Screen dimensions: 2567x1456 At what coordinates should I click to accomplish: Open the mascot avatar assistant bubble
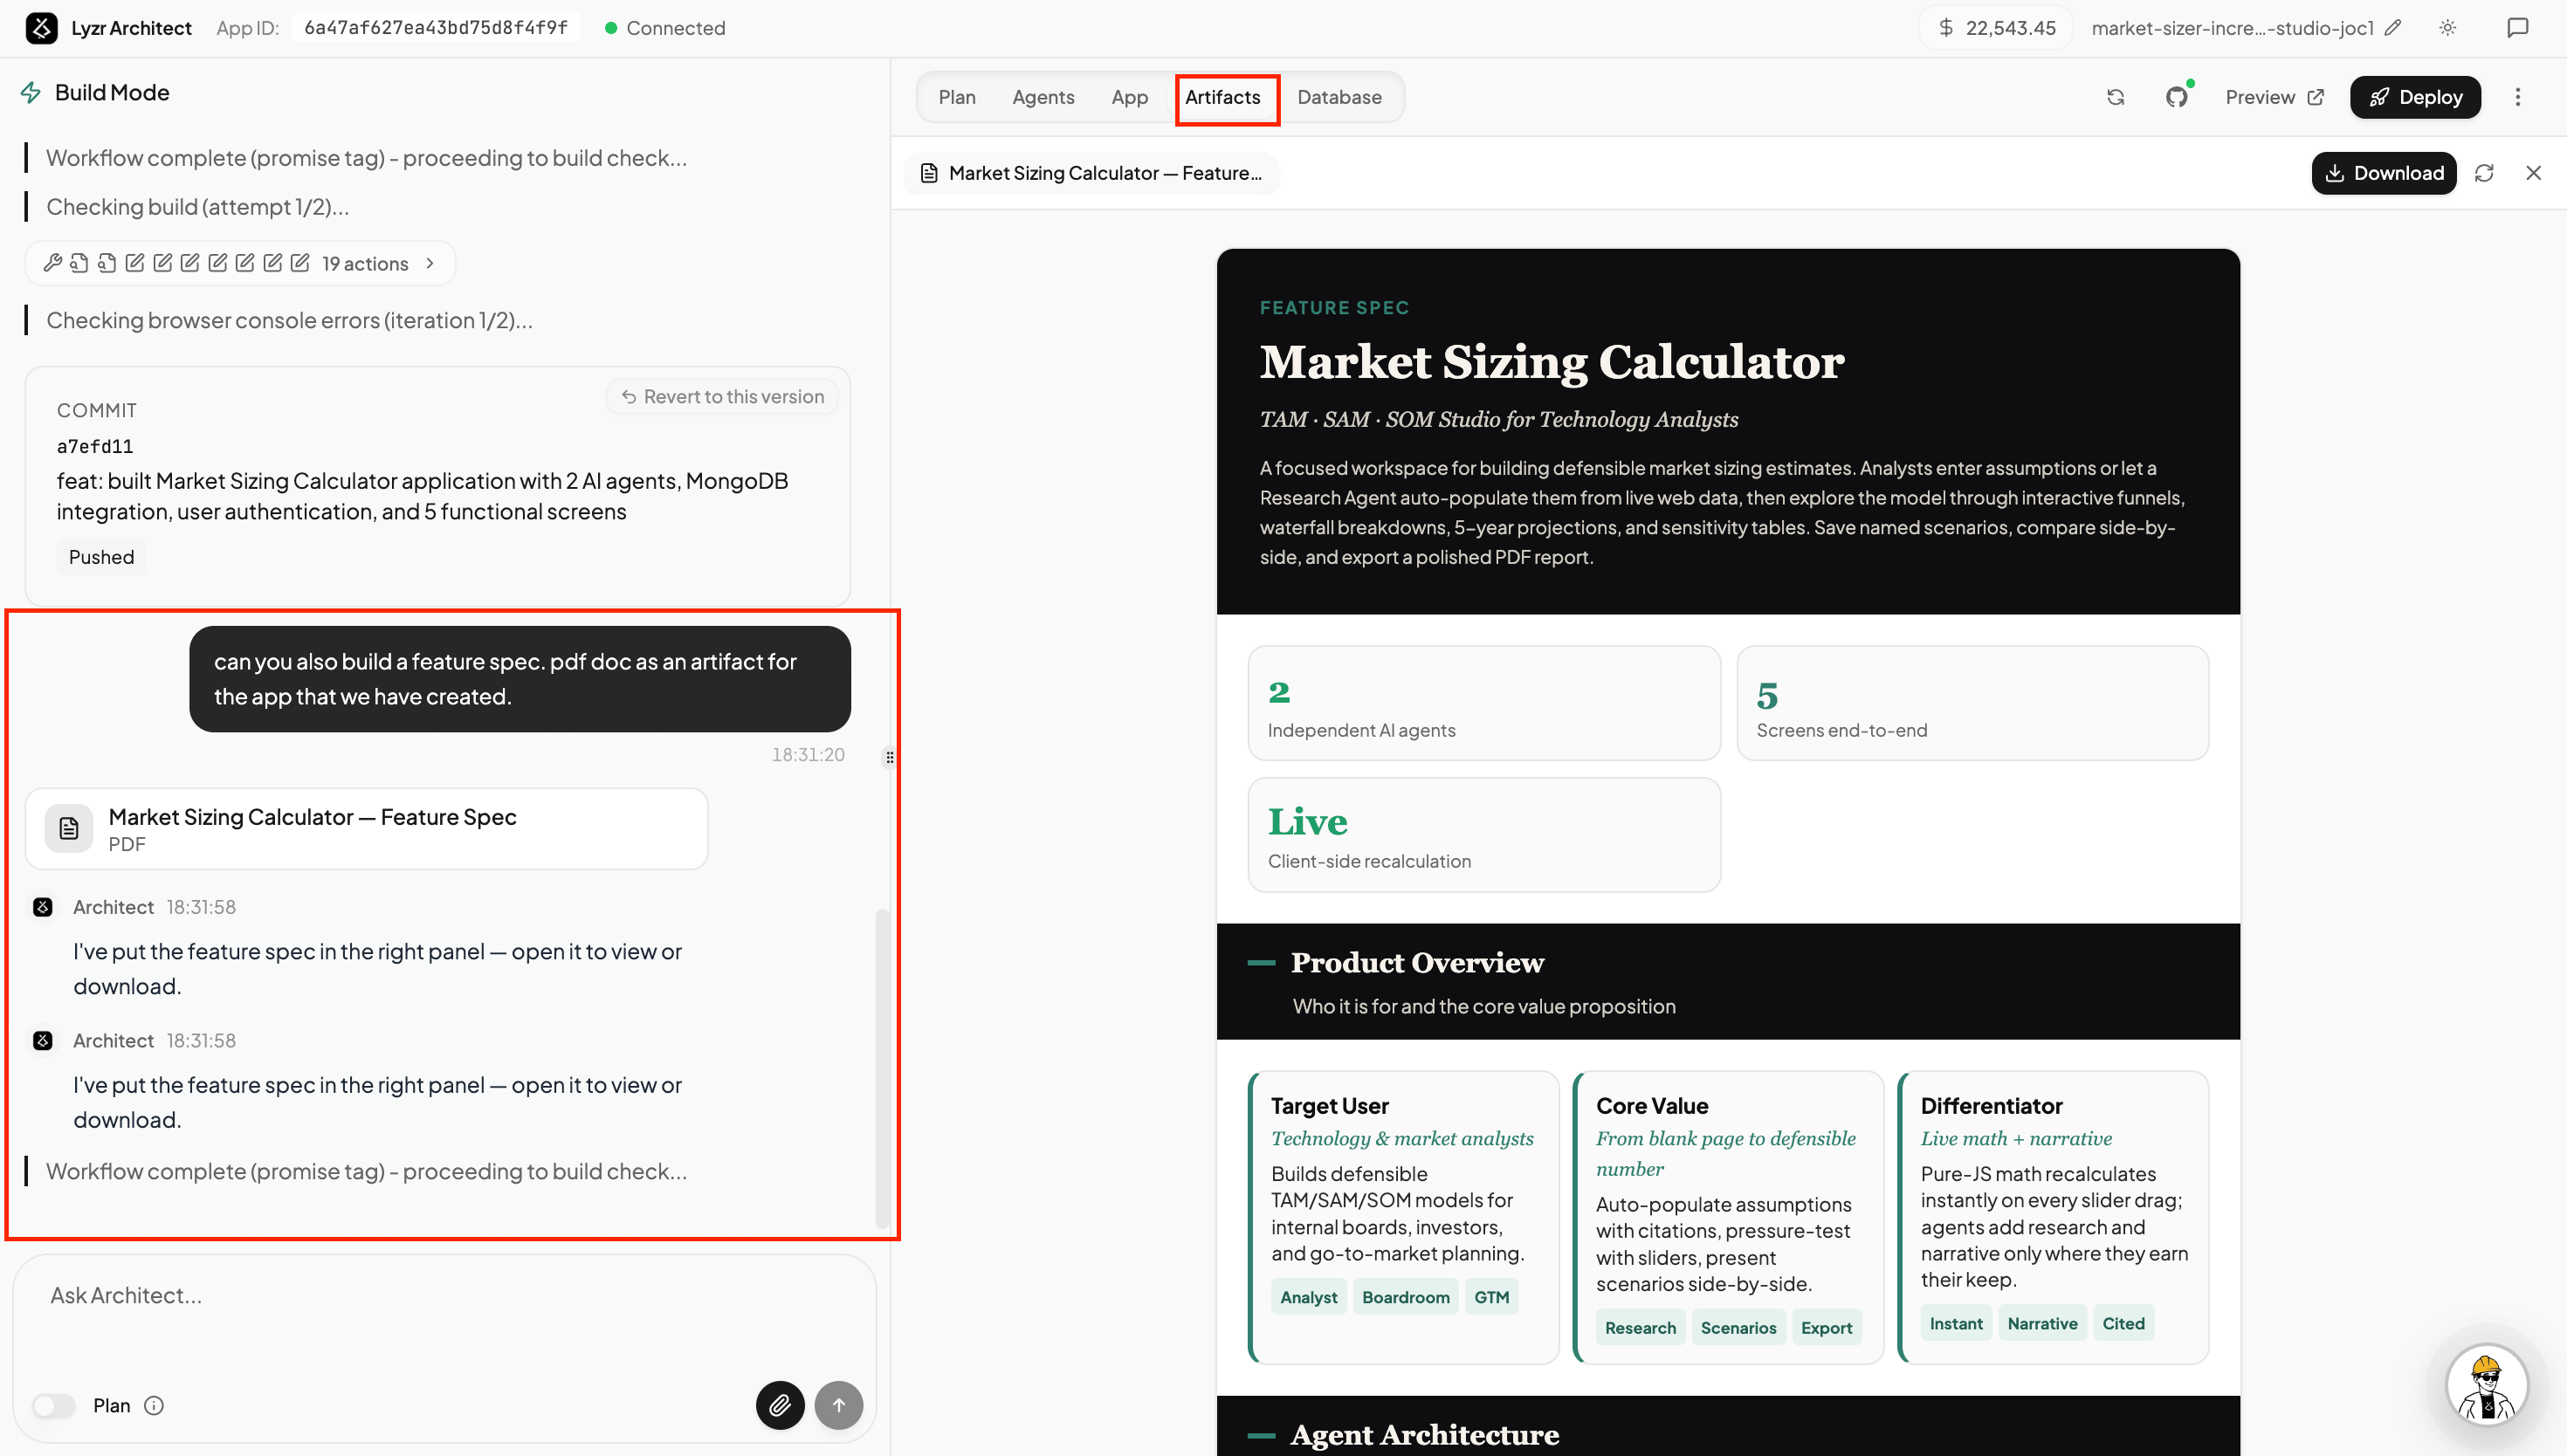(2487, 1384)
